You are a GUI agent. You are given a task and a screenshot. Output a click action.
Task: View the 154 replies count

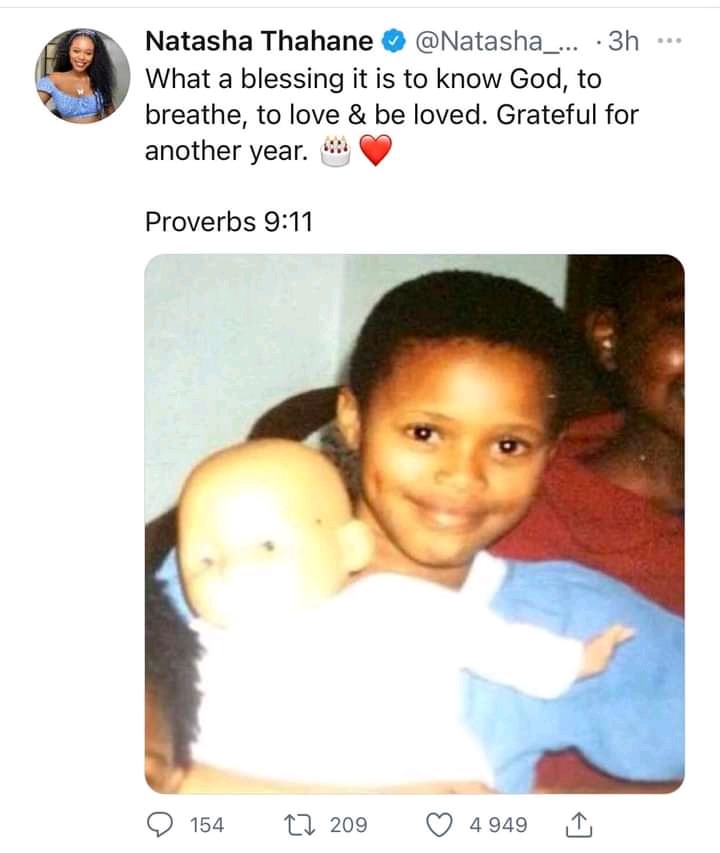(x=207, y=825)
